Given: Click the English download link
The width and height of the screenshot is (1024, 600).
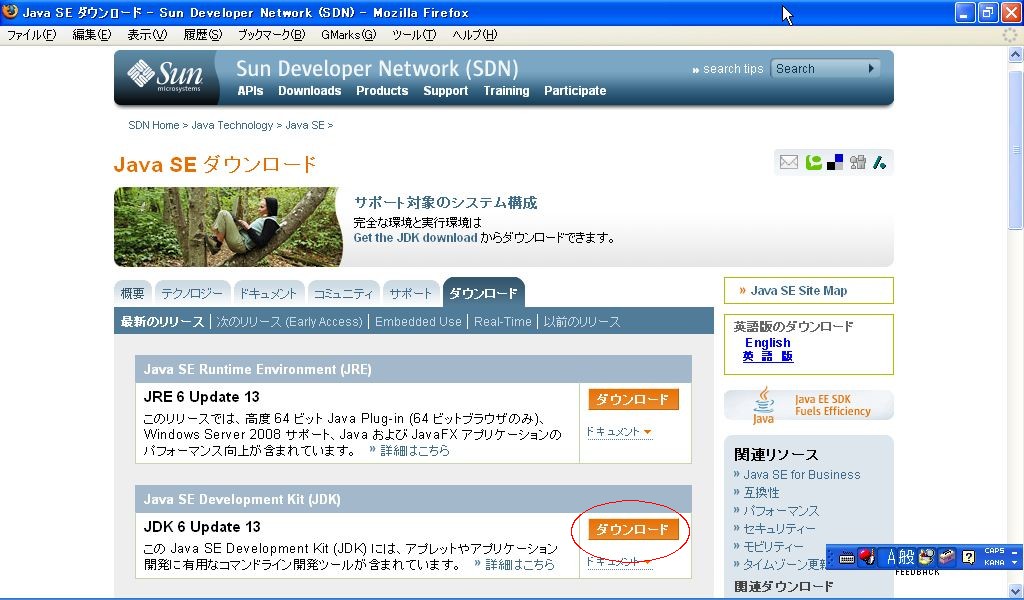Looking at the screenshot, I should pyautogui.click(x=767, y=343).
